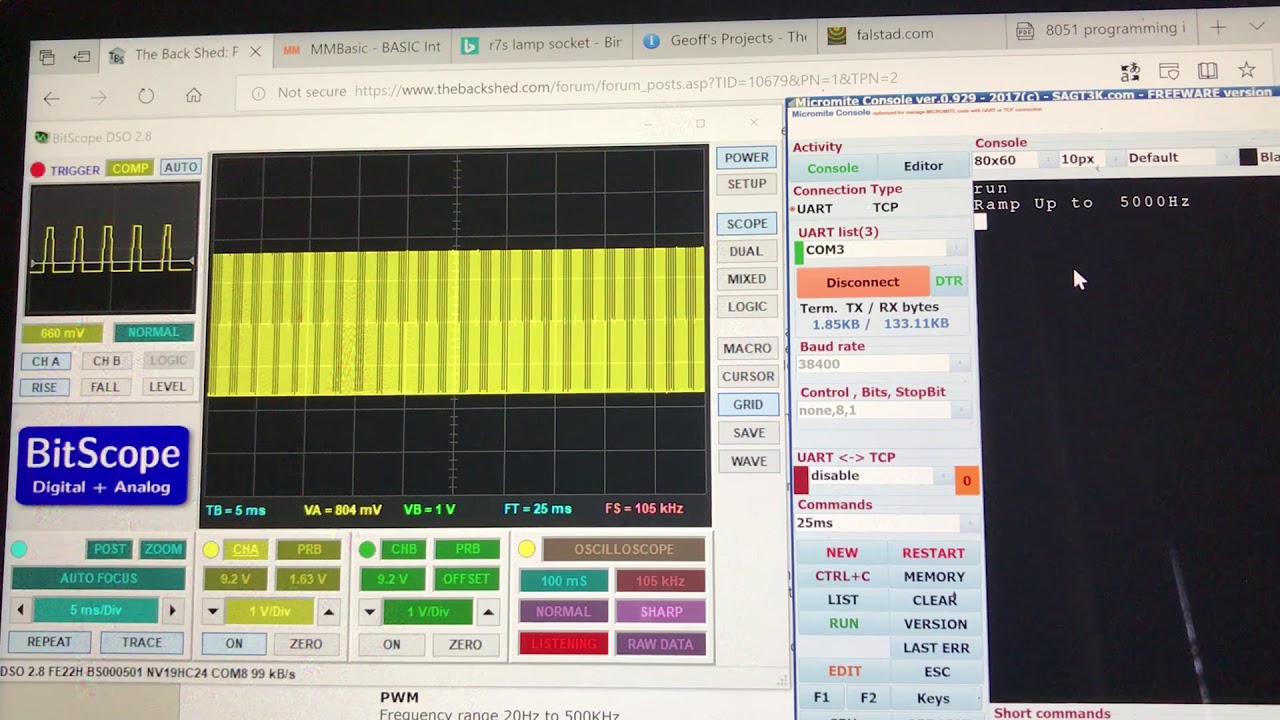This screenshot has height=720, width=1280.
Task: Toggle the DTR line
Action: [x=948, y=281]
